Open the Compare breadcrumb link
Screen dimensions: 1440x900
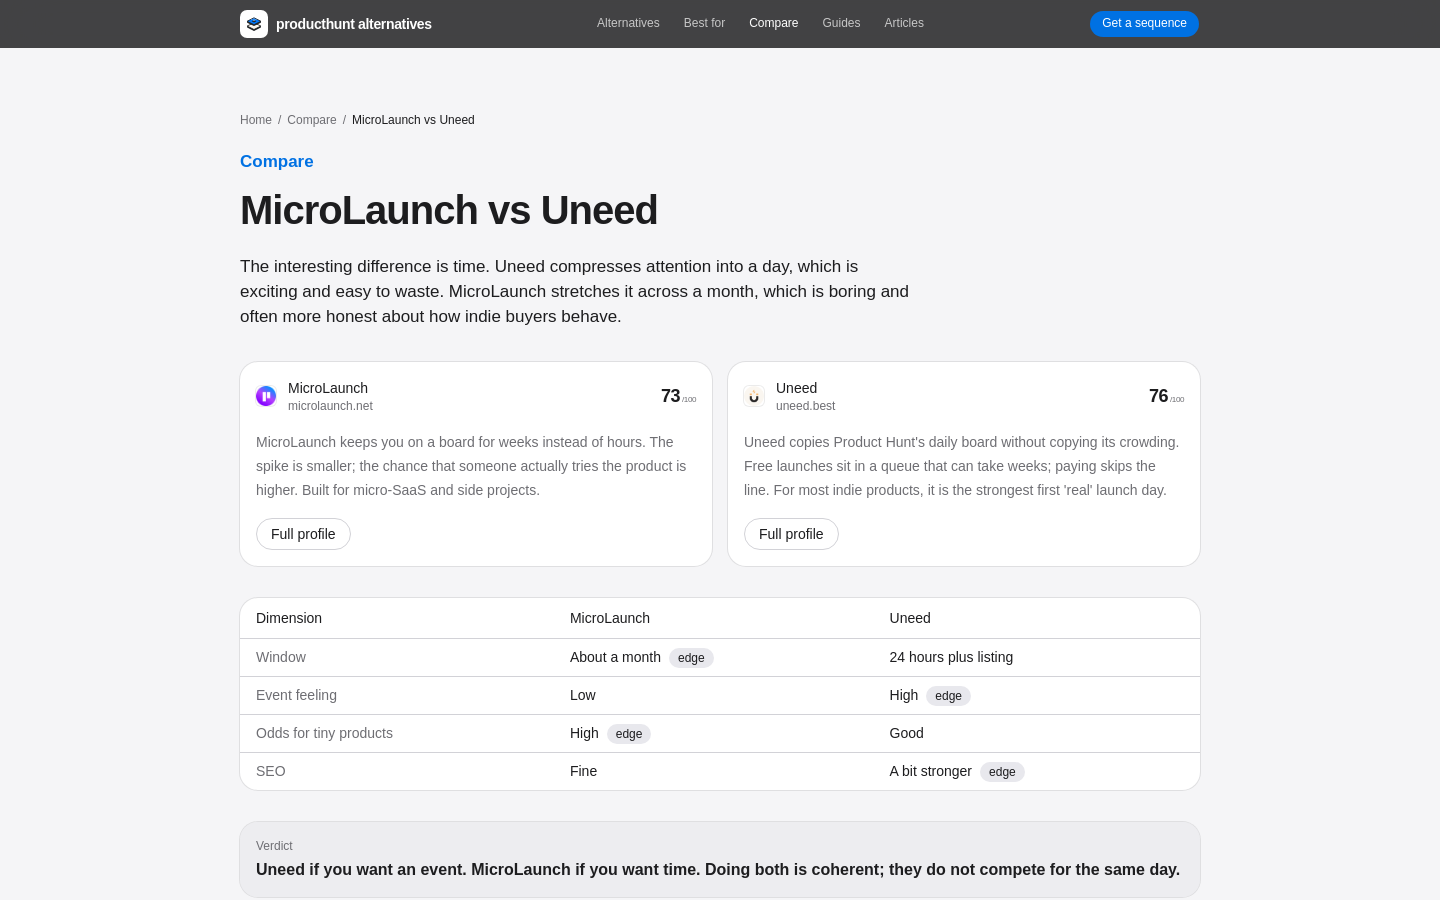(x=312, y=120)
